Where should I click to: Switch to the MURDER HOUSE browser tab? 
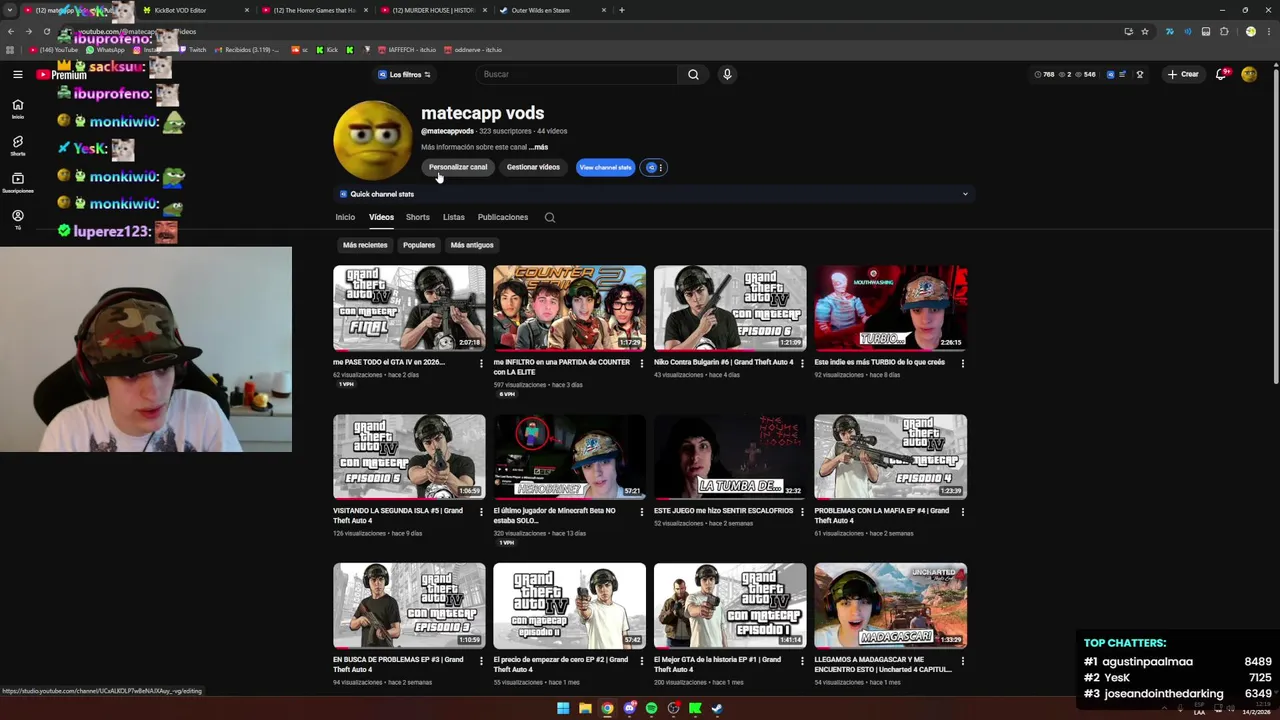click(433, 10)
